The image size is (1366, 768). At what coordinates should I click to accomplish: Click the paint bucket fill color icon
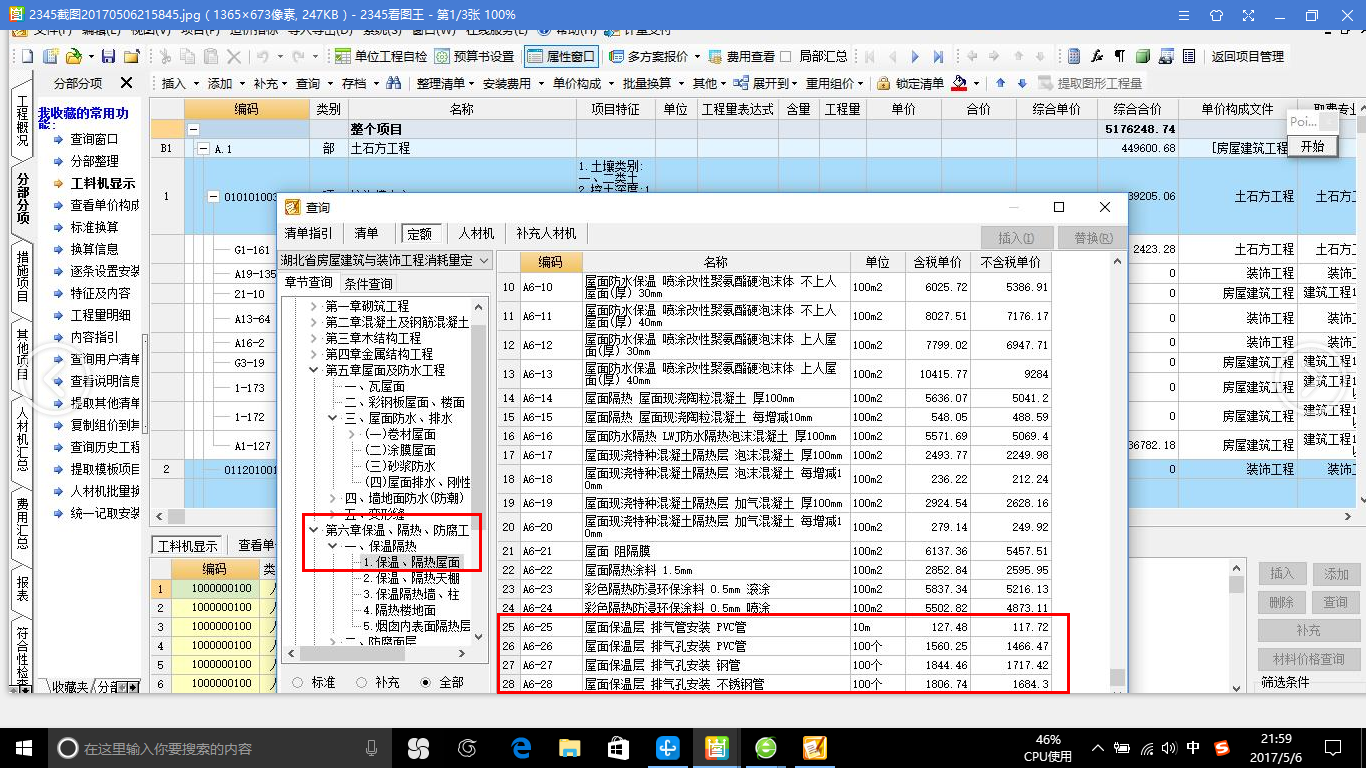click(x=960, y=84)
